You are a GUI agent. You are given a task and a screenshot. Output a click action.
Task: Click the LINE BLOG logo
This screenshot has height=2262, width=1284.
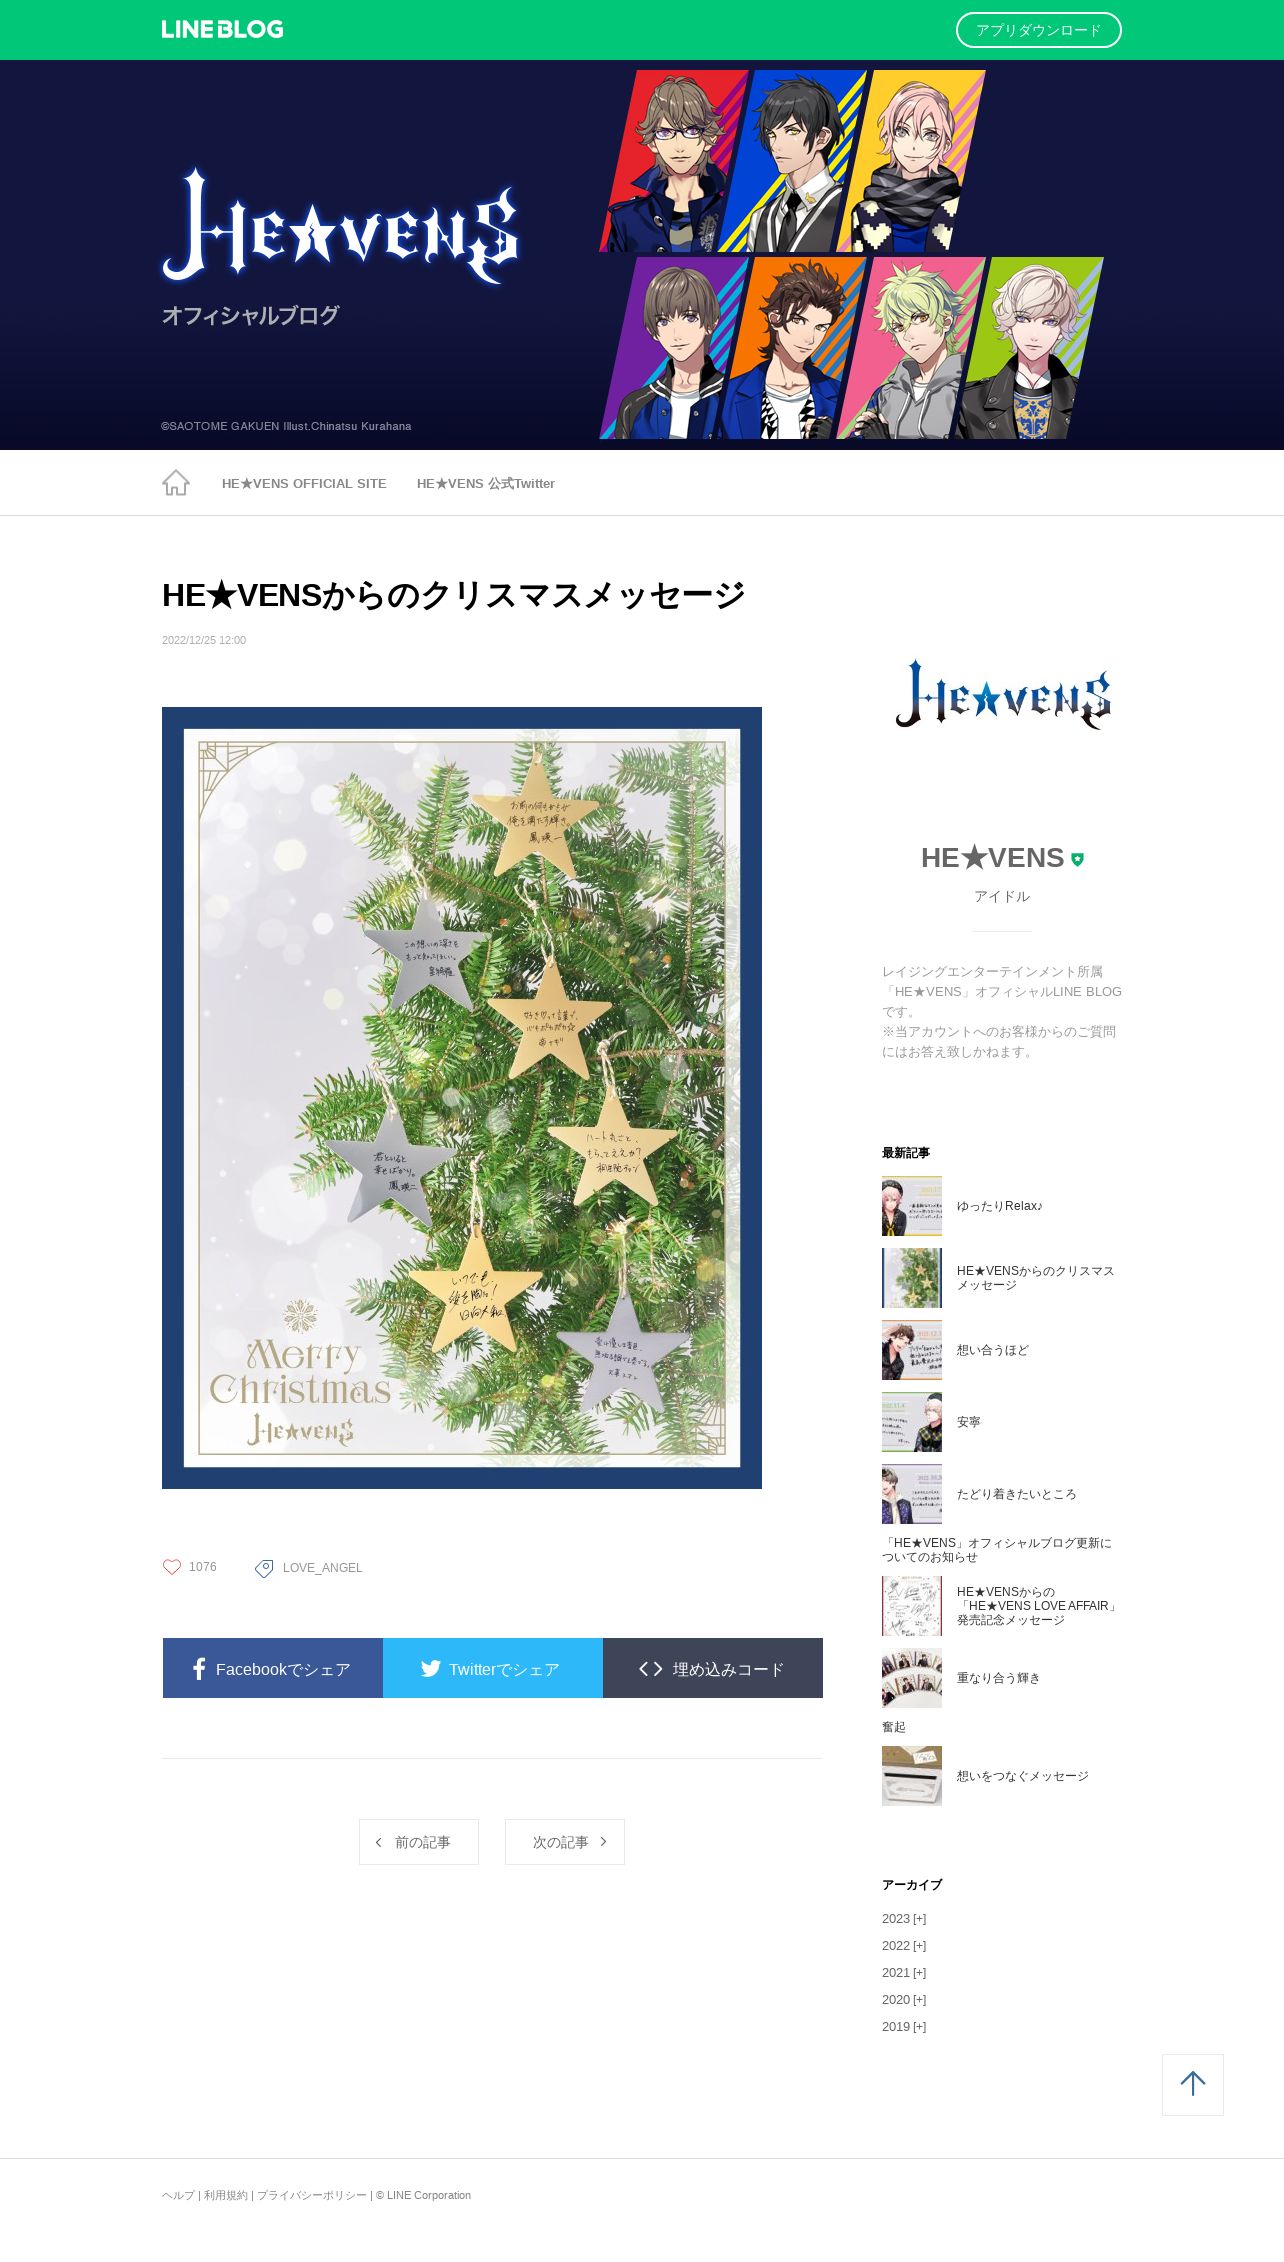pyautogui.click(x=222, y=30)
